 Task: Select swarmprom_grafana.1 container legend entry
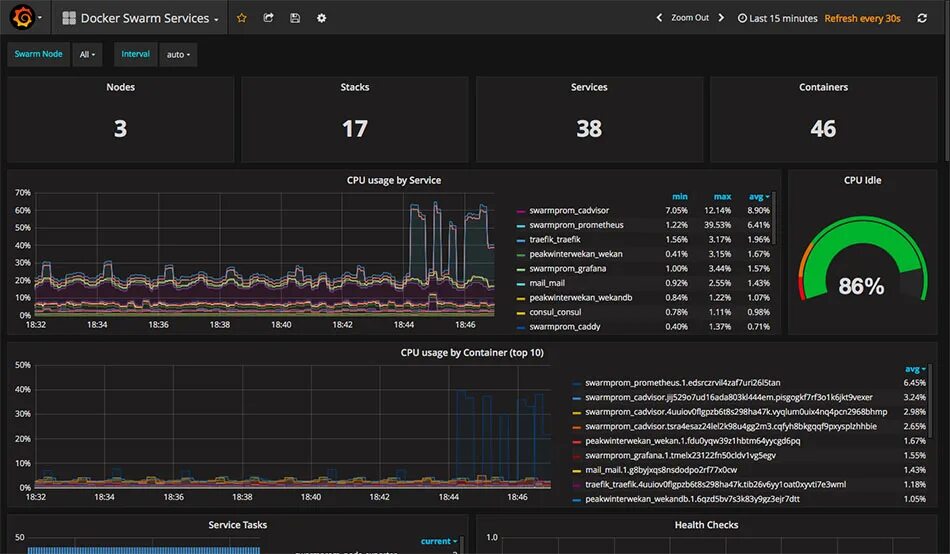[680, 455]
